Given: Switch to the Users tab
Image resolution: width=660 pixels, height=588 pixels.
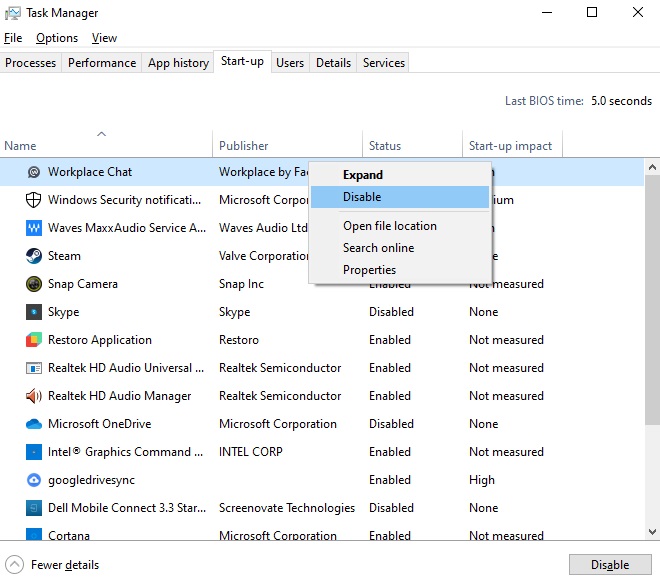Looking at the screenshot, I should 290,63.
